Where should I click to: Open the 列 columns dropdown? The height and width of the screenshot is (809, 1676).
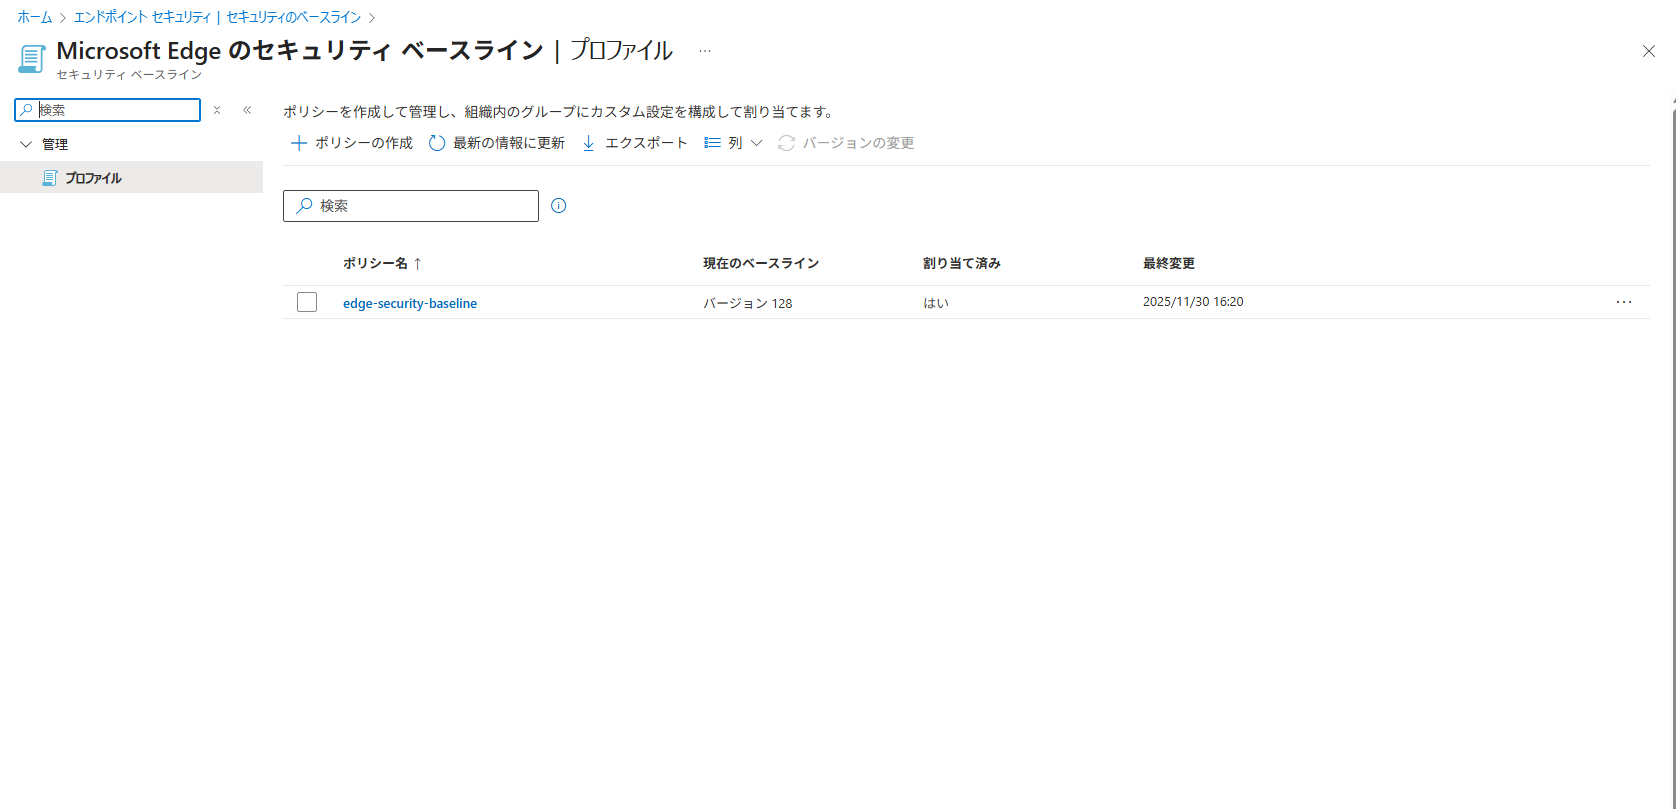pos(733,143)
